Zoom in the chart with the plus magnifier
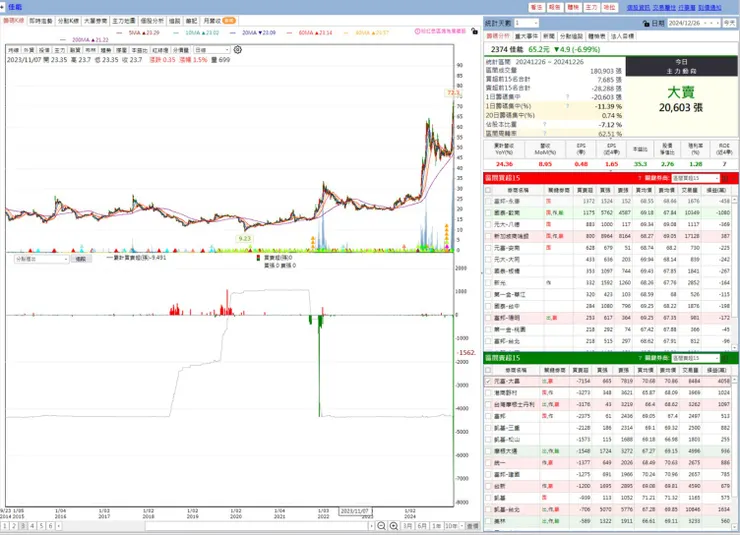Viewport: 740px width, 535px height. click(x=394, y=526)
